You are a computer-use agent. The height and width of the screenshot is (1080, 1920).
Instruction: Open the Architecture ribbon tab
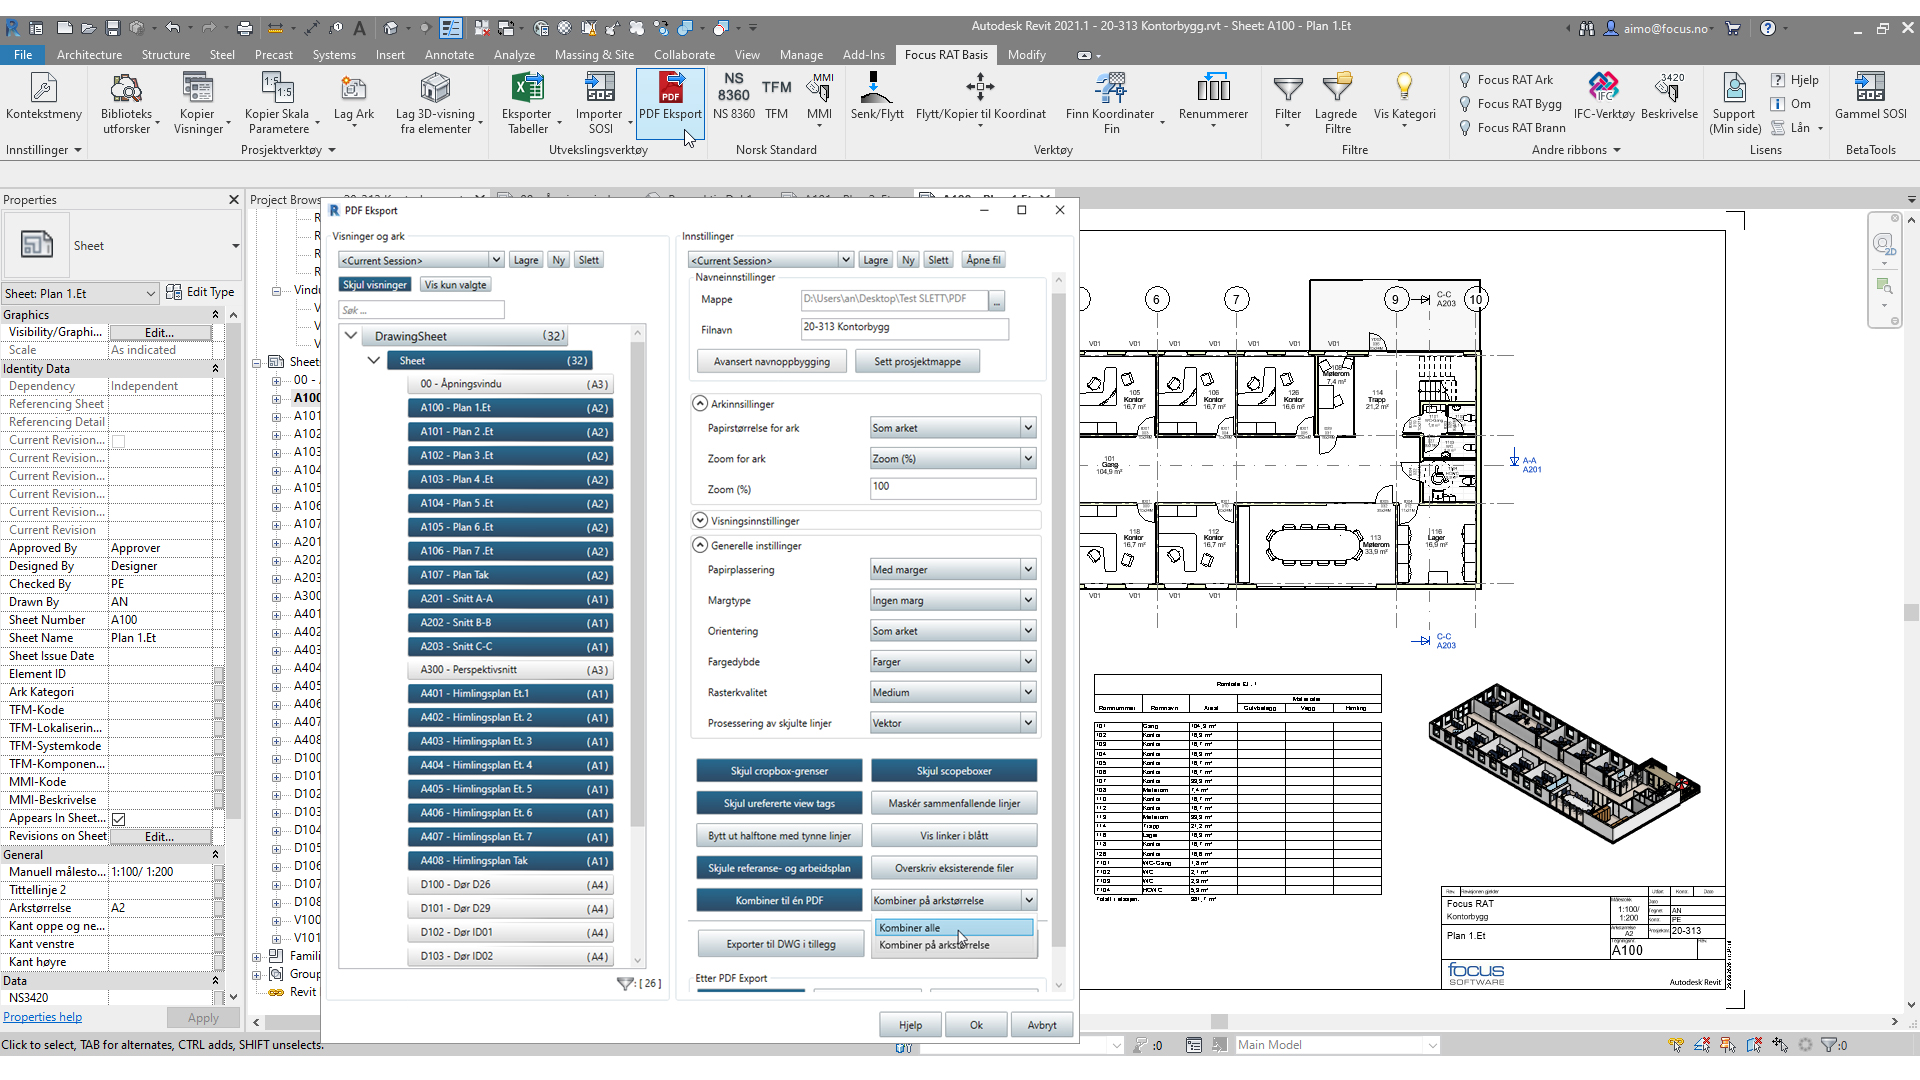(89, 55)
